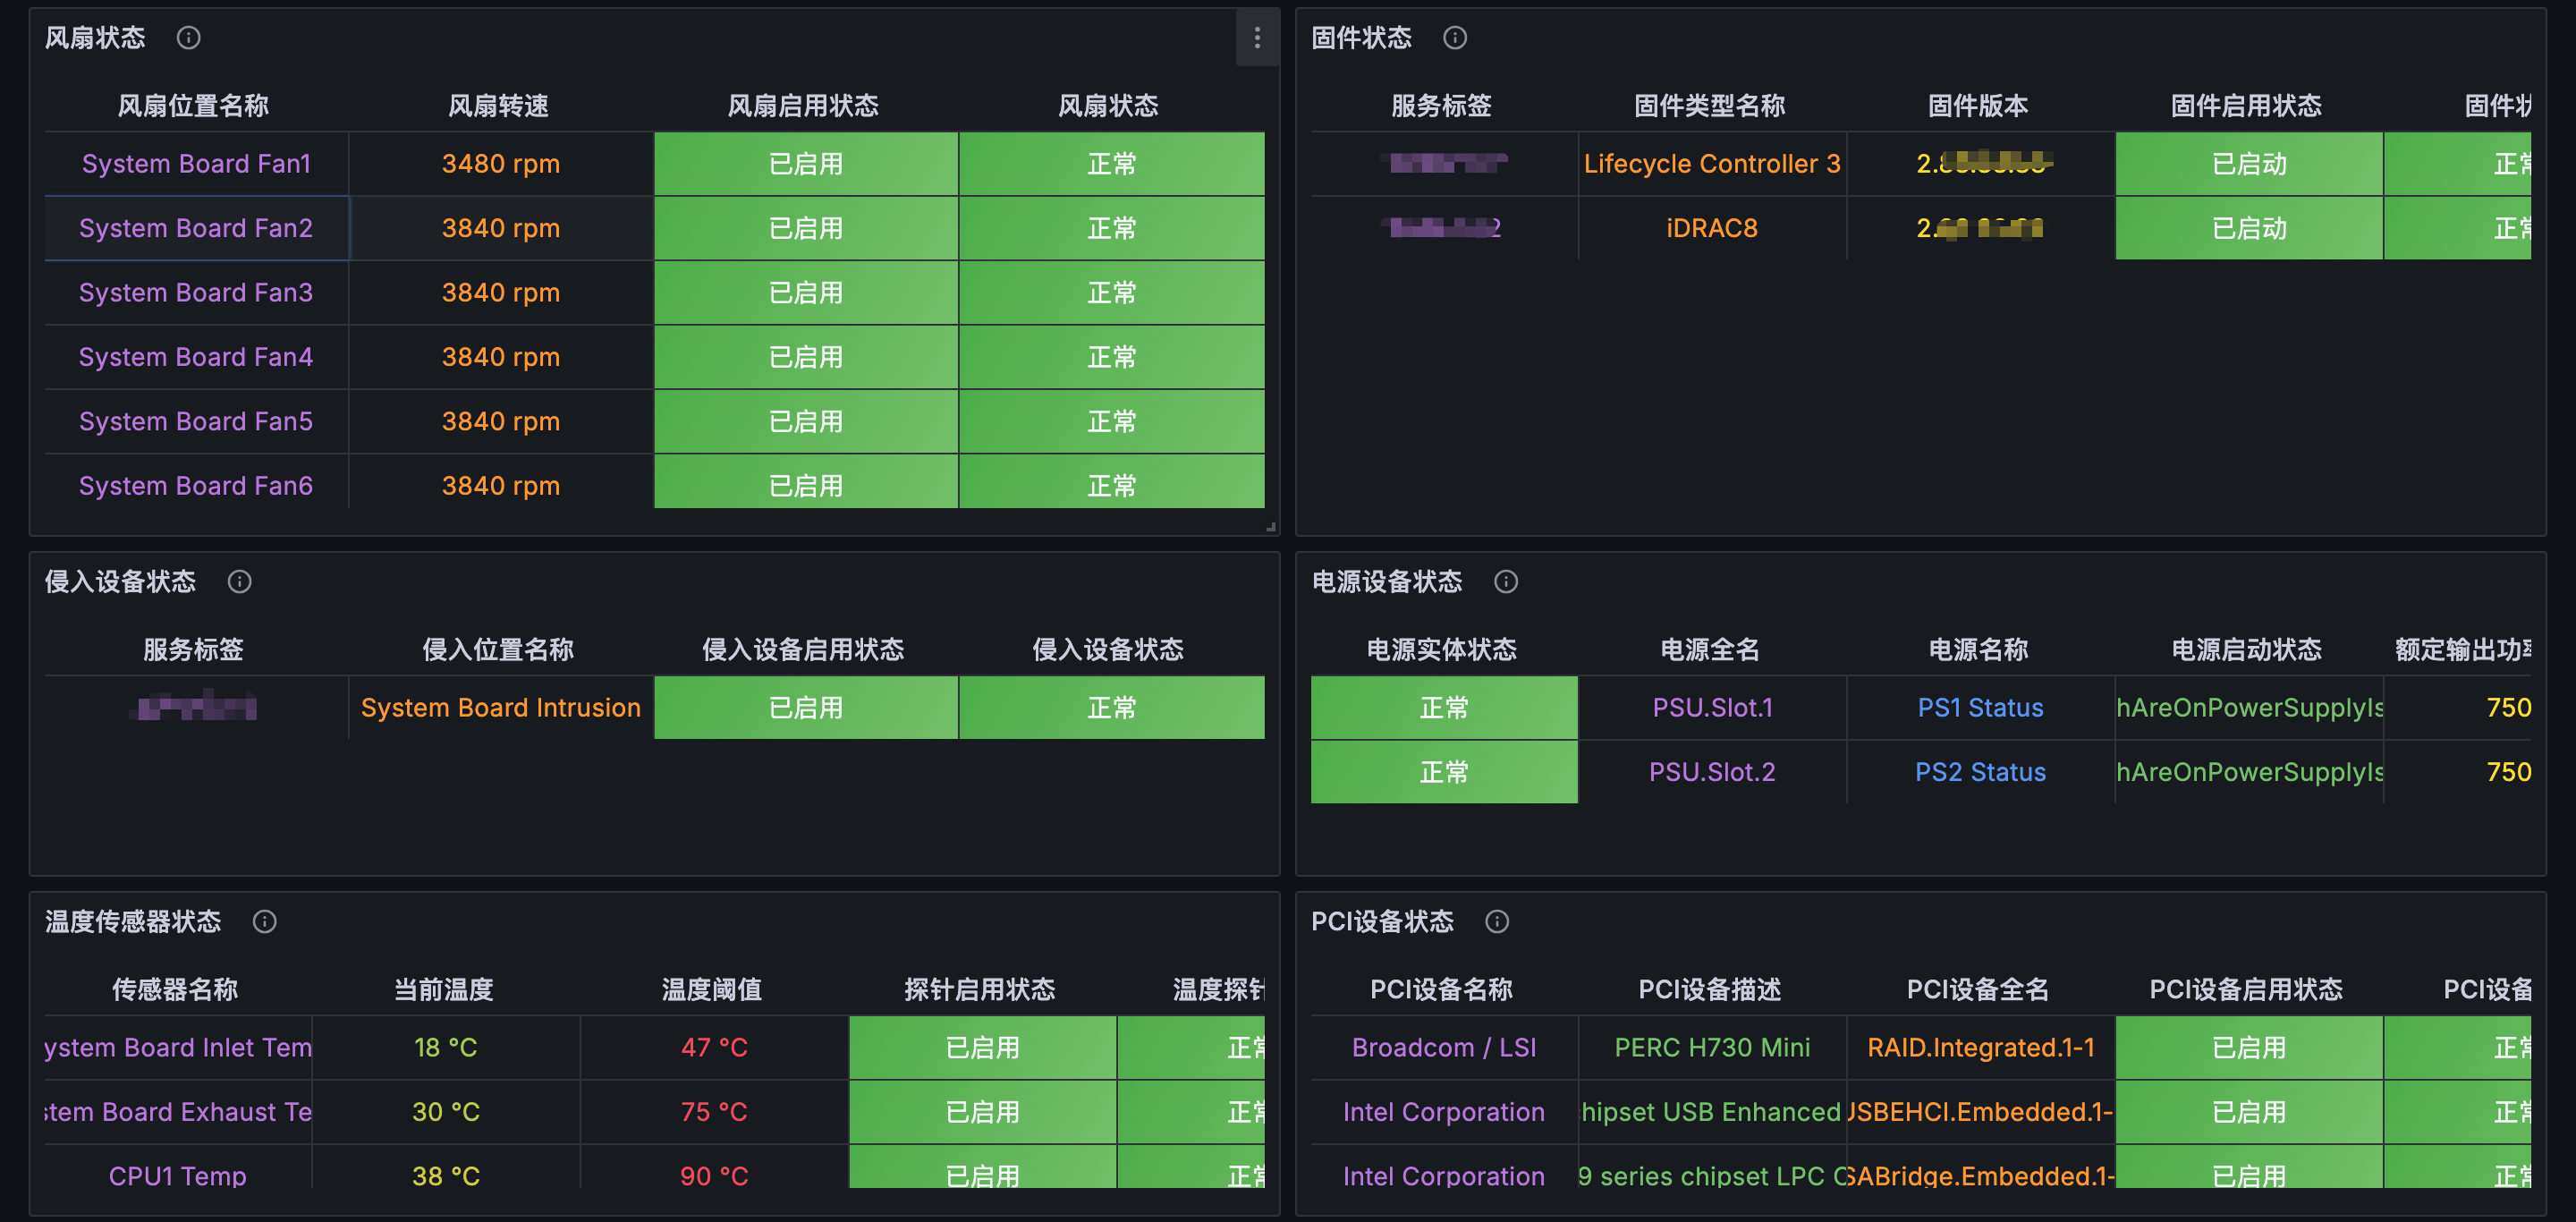
Task: Click info icon beside 电源设备状态 title
Action: point(1505,581)
